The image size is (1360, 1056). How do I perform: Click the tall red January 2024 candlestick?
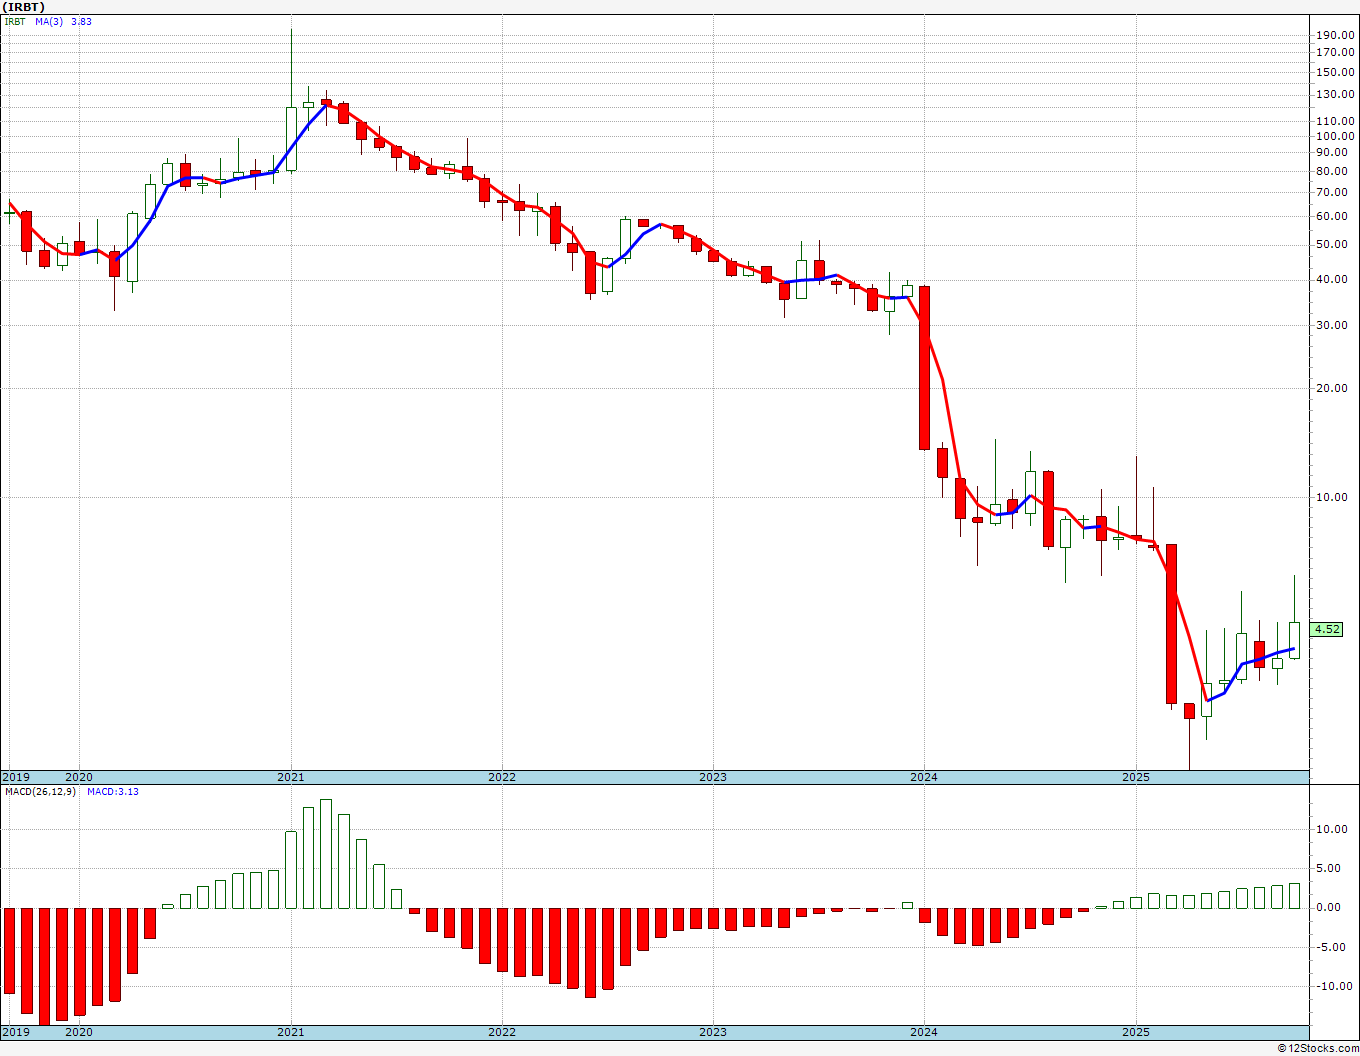coord(925,368)
